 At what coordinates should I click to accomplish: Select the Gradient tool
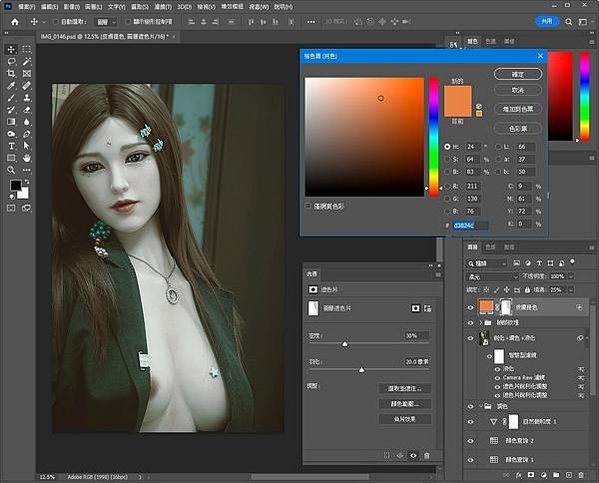(x=11, y=122)
